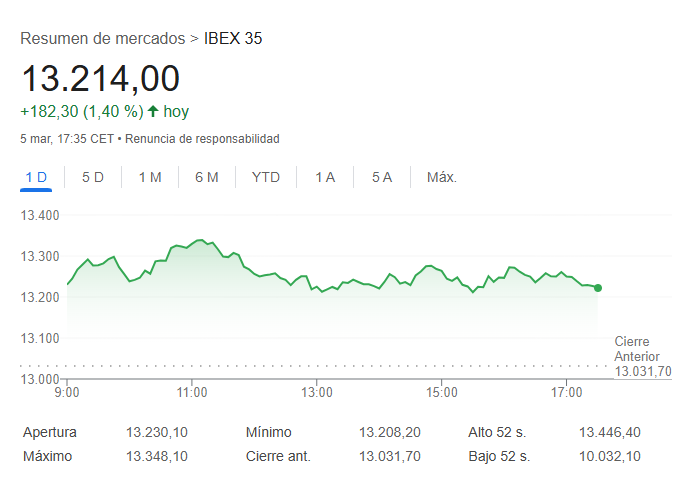Click the green endpoint dot on chart
The width and height of the screenshot is (690, 478).
[x=598, y=288]
